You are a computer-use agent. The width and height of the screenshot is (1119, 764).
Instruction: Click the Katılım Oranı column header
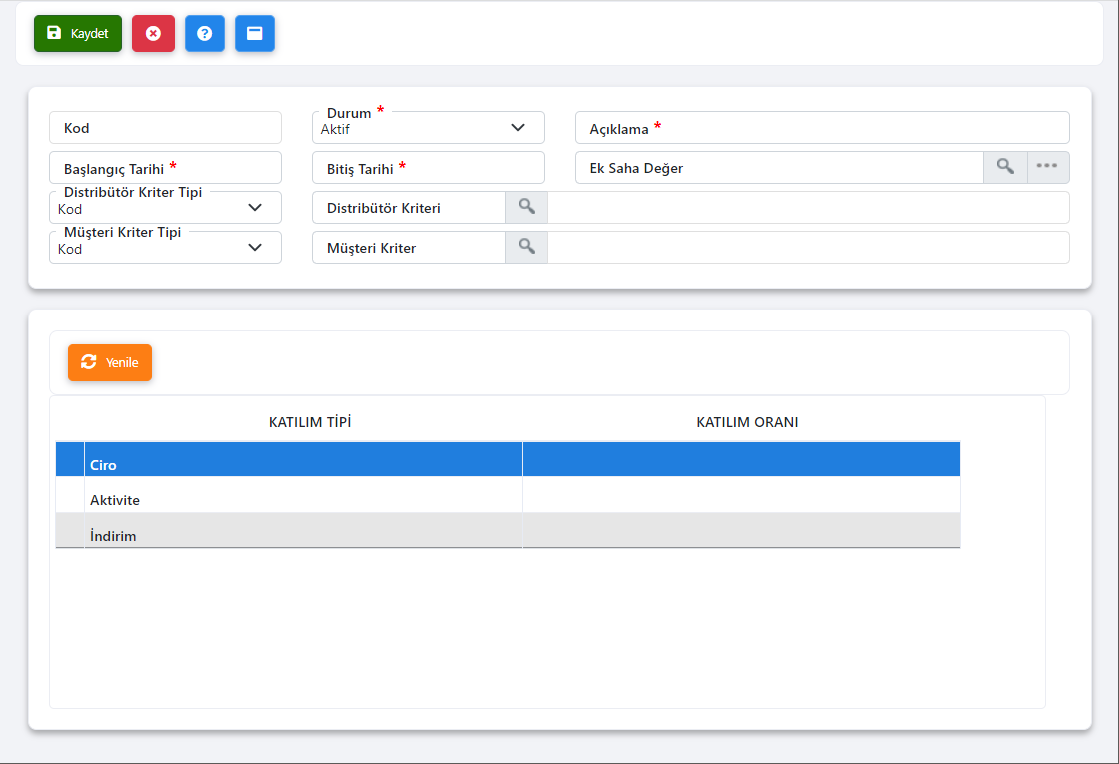(x=746, y=422)
